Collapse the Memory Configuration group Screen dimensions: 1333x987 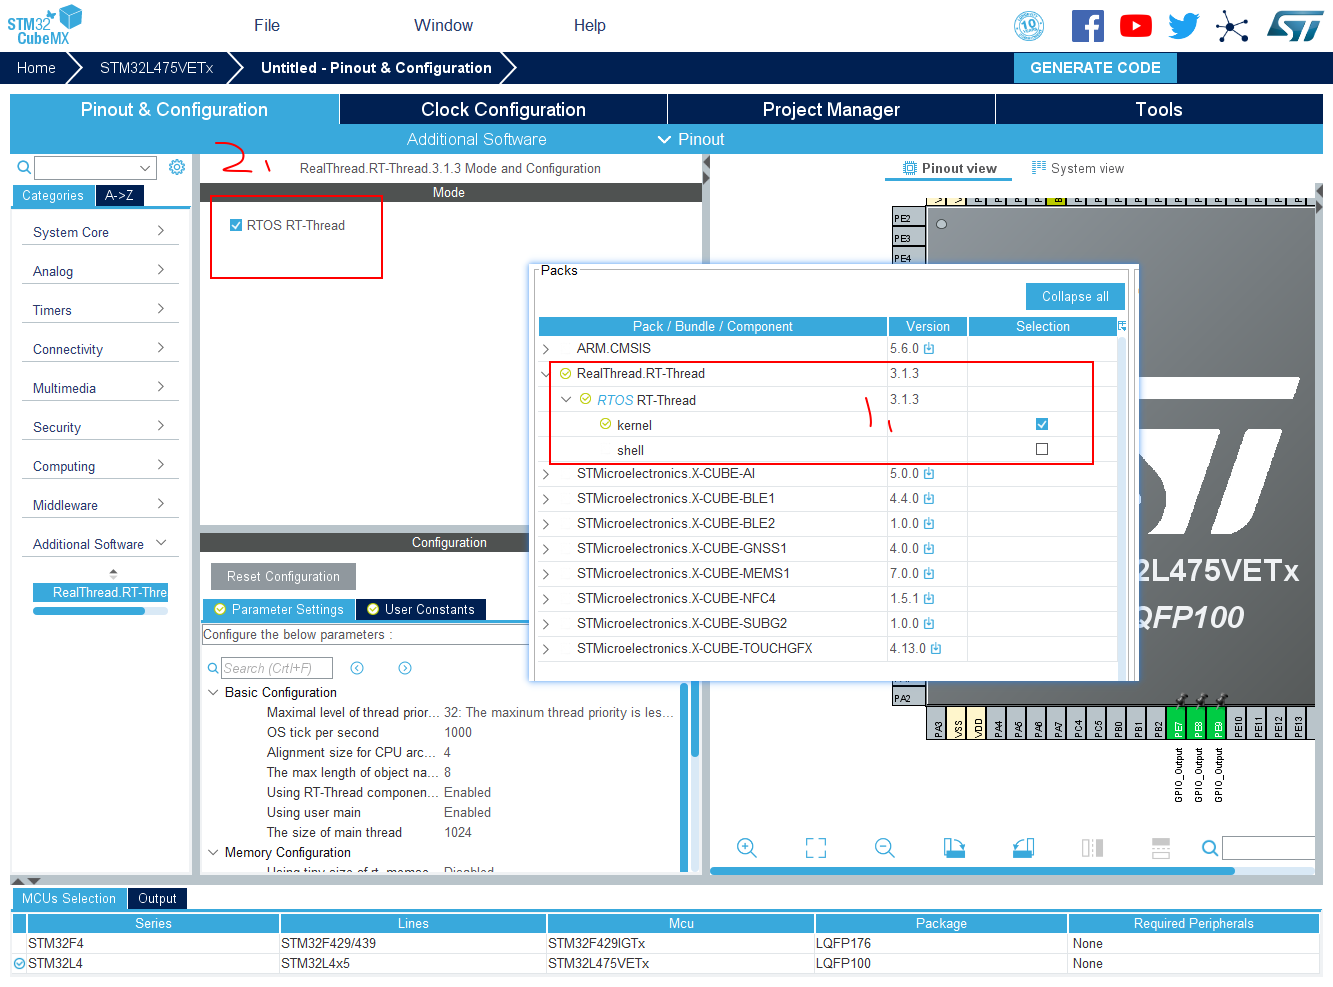coord(213,852)
